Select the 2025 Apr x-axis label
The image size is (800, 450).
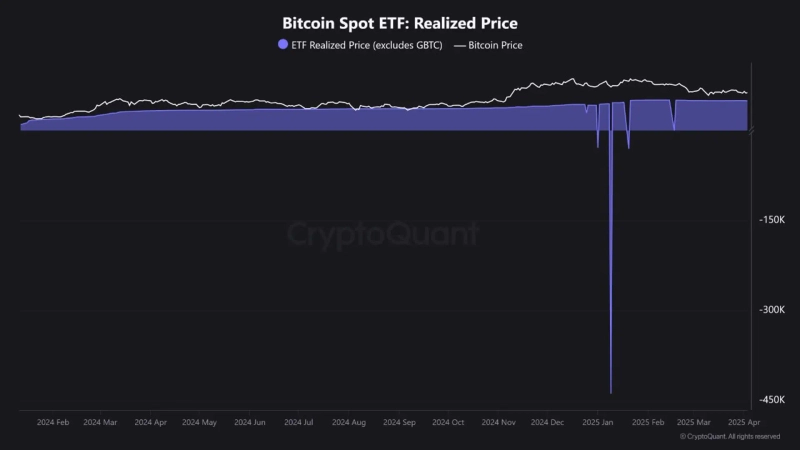pyautogui.click(x=745, y=423)
